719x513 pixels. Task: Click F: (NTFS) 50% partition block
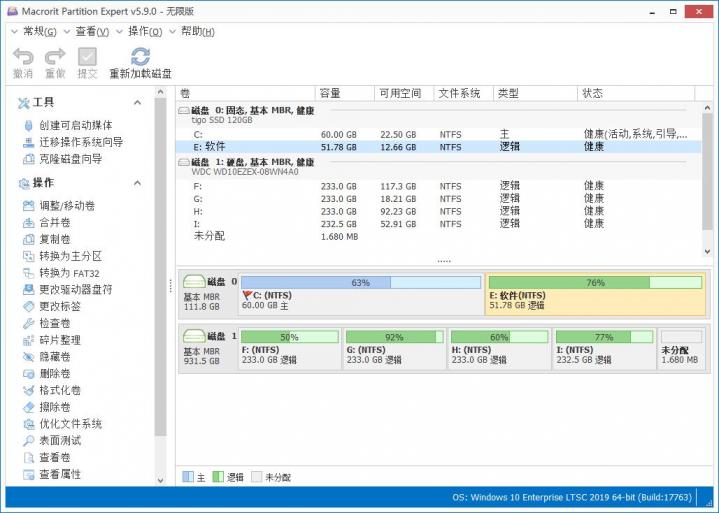click(290, 348)
